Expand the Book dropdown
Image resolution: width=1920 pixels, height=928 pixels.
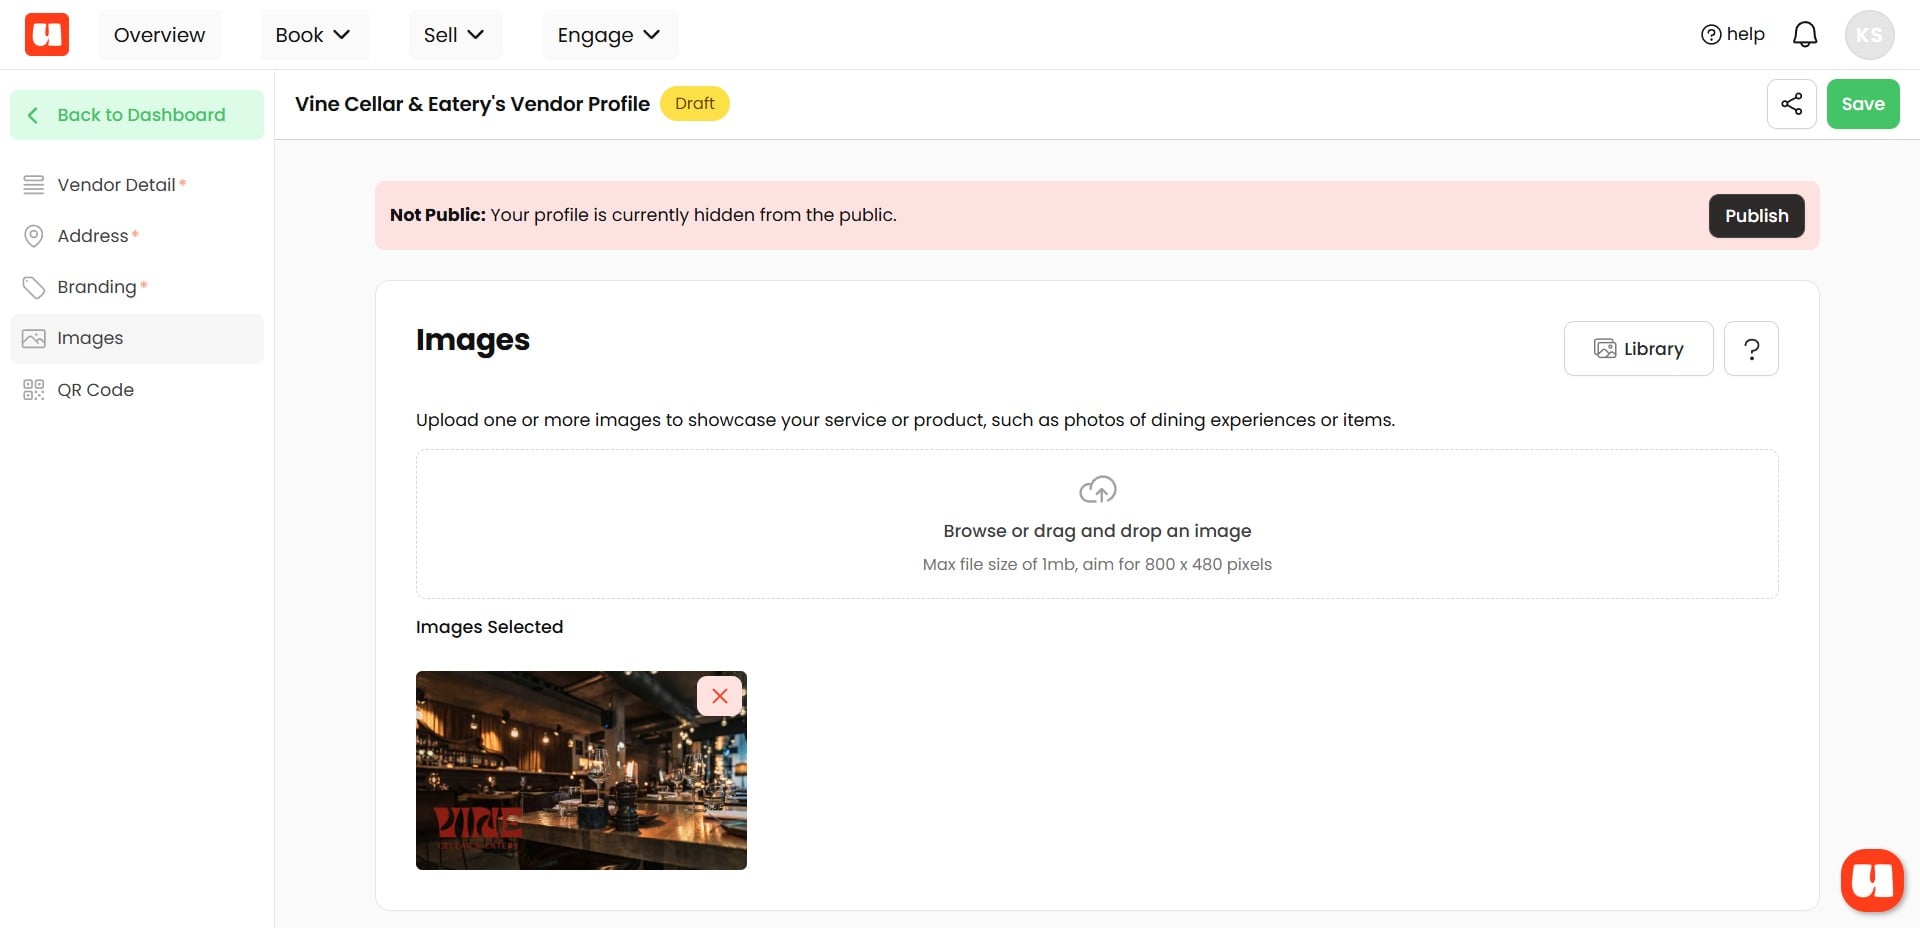pyautogui.click(x=314, y=34)
